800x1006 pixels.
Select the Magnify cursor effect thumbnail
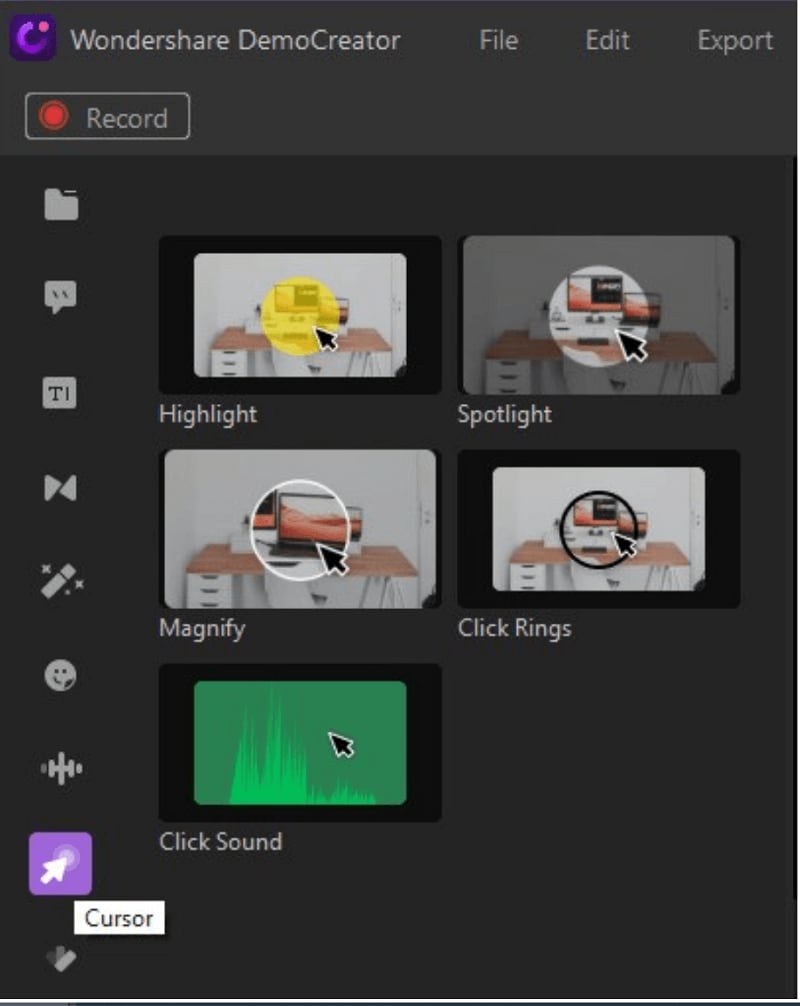click(x=300, y=529)
